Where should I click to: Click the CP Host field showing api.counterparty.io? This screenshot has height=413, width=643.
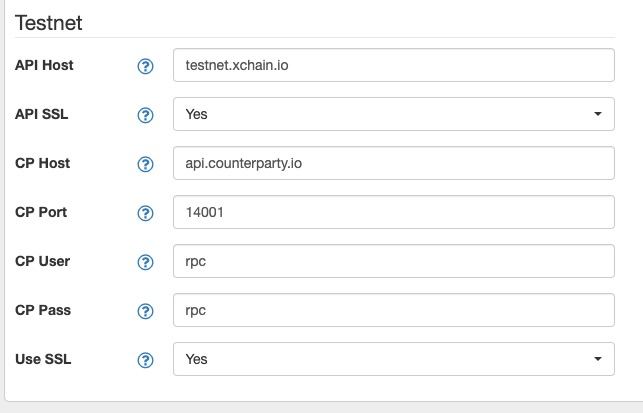(x=394, y=163)
